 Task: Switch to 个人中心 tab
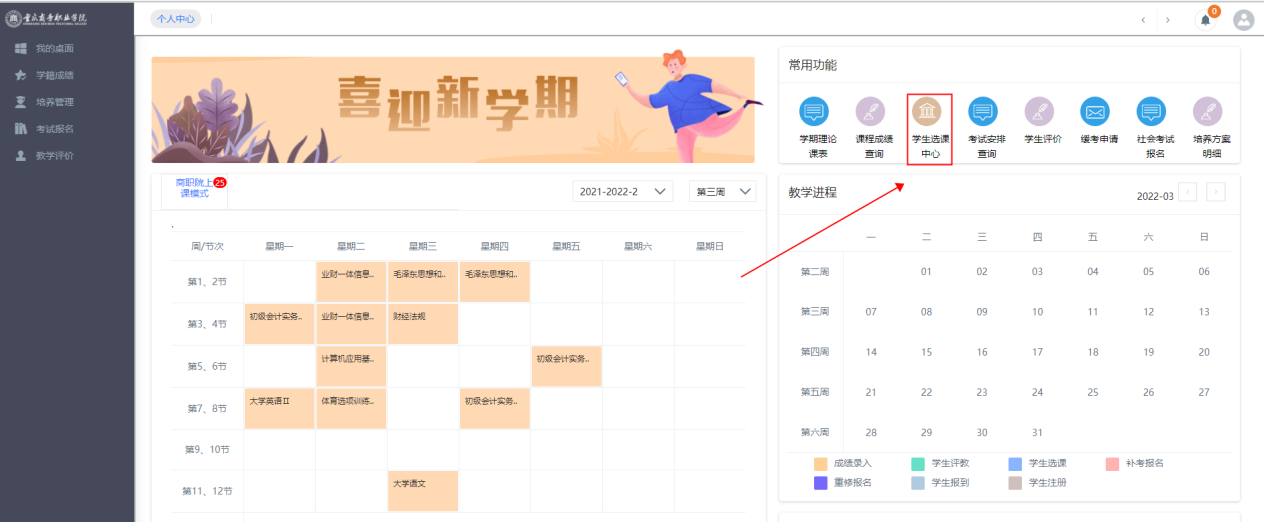(175, 19)
